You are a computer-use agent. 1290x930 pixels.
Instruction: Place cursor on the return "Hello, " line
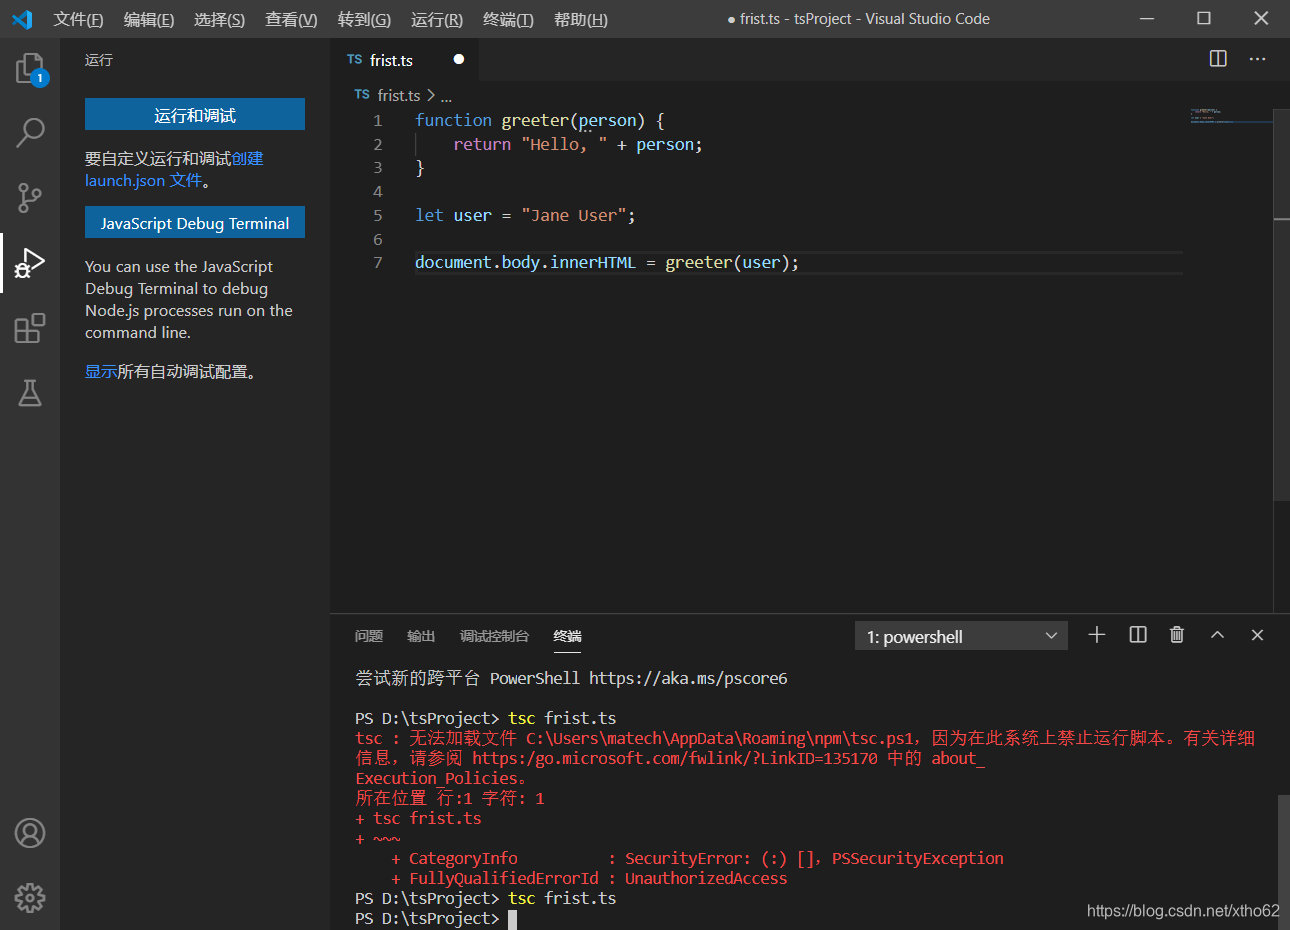tap(578, 144)
